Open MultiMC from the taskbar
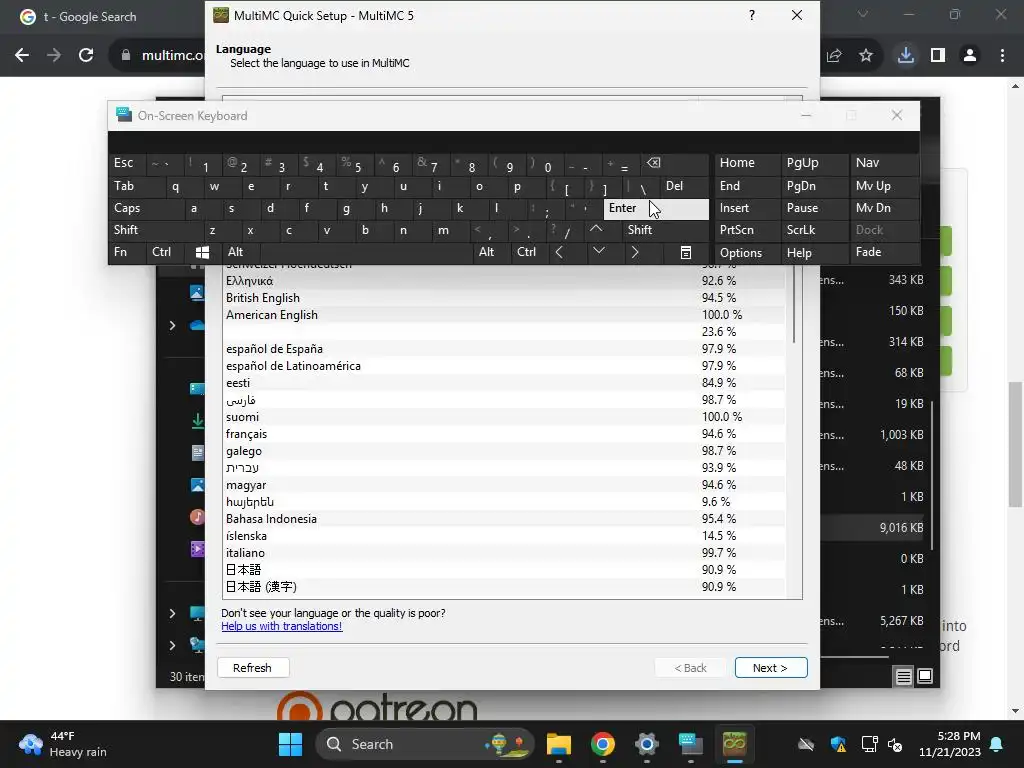The width and height of the screenshot is (1024, 768). [735, 744]
